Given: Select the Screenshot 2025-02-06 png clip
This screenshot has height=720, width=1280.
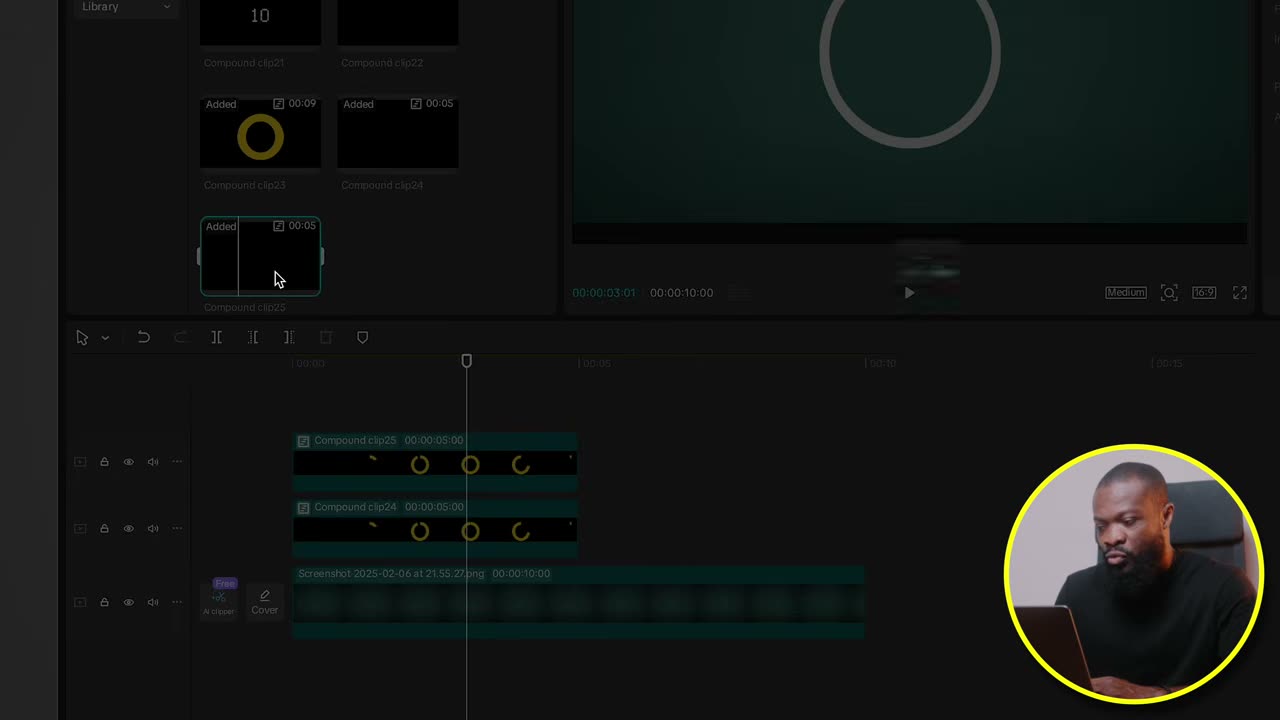Looking at the screenshot, I should 578,601.
